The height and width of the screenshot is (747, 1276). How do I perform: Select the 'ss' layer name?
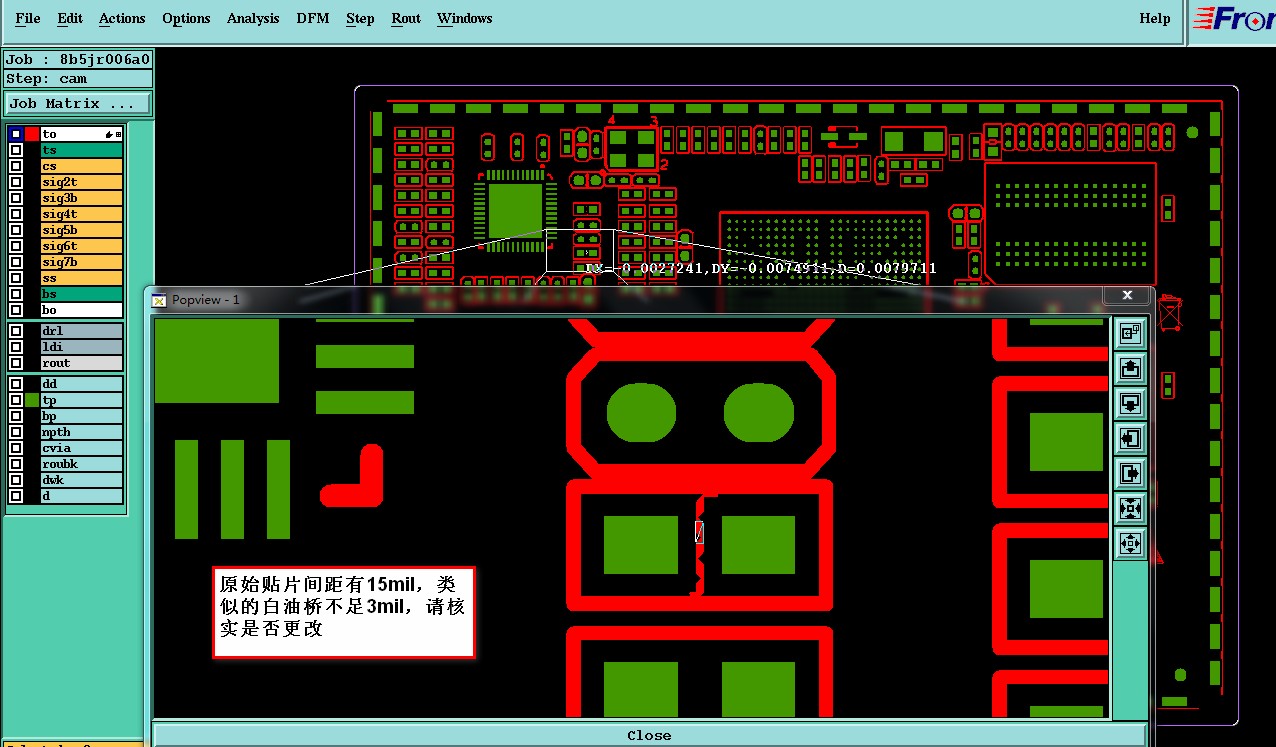[x=82, y=278]
